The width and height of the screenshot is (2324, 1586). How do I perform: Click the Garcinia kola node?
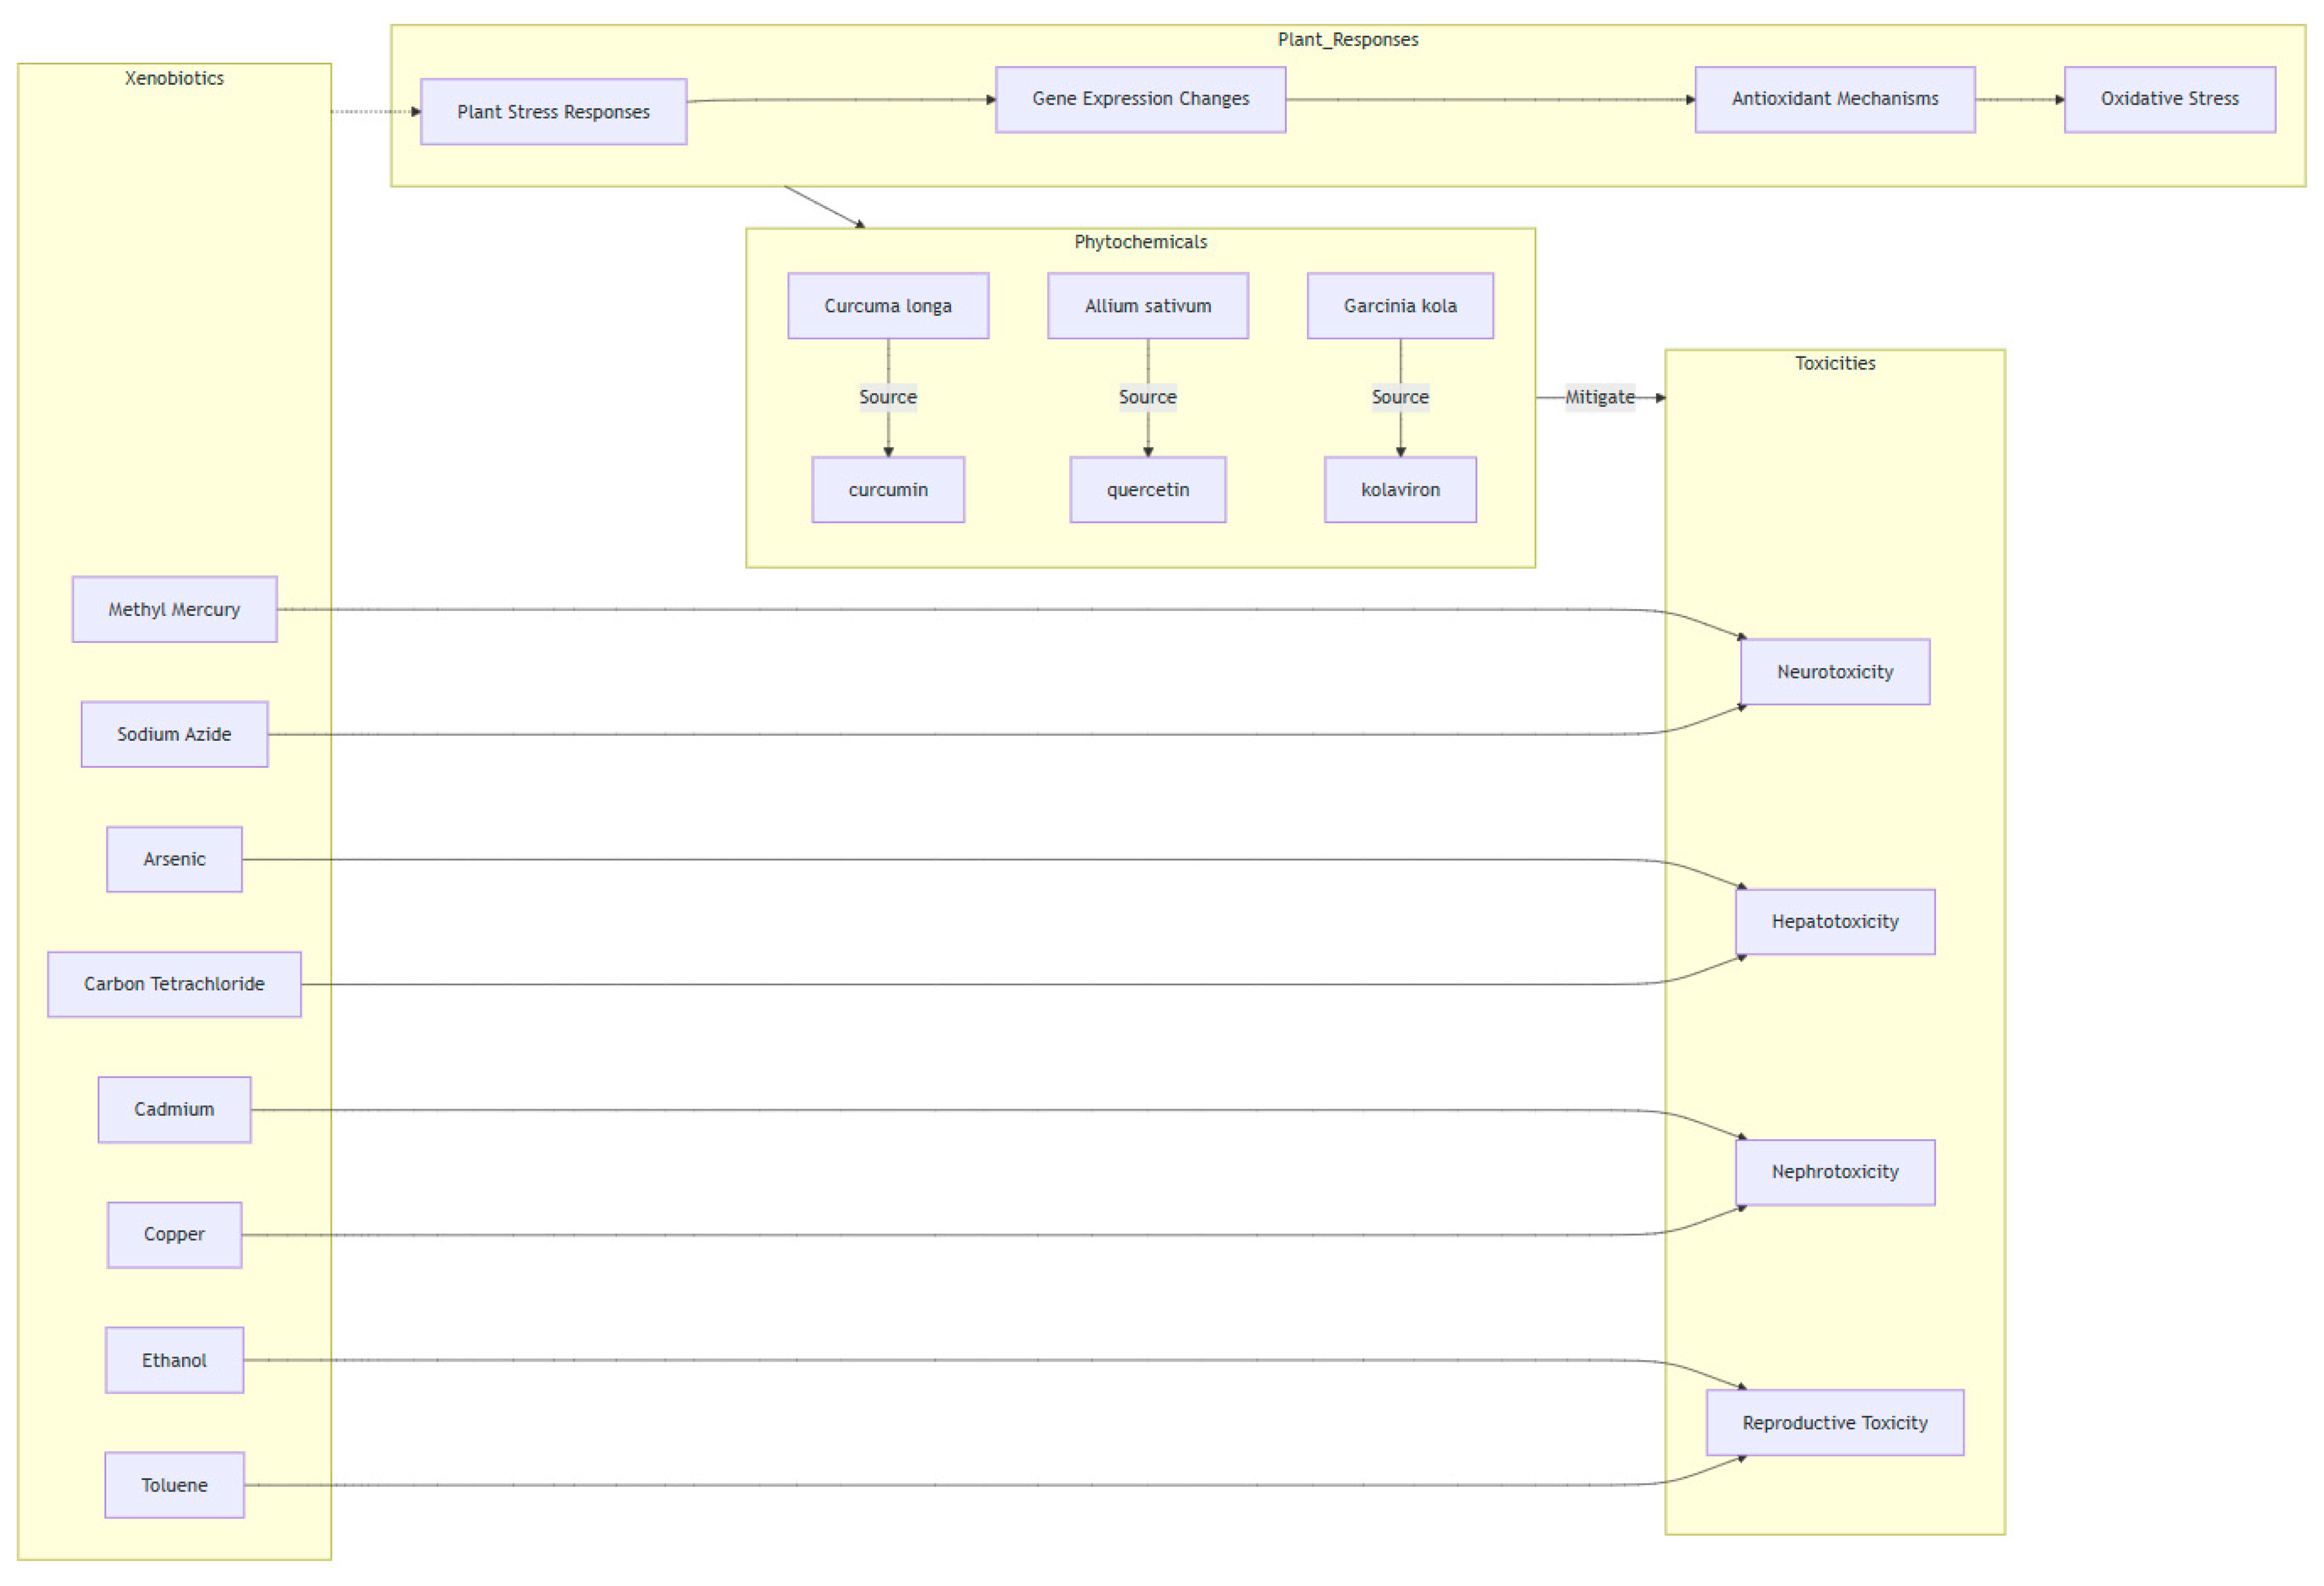tap(1399, 306)
